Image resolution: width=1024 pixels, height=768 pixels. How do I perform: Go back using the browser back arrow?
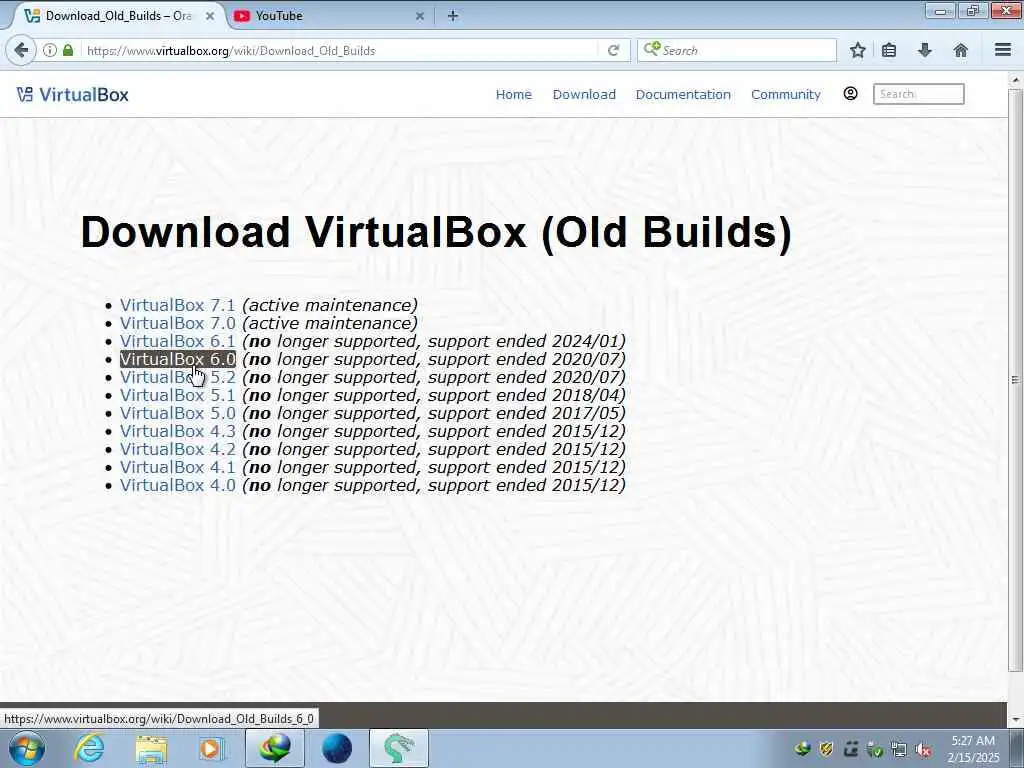tap(21, 50)
